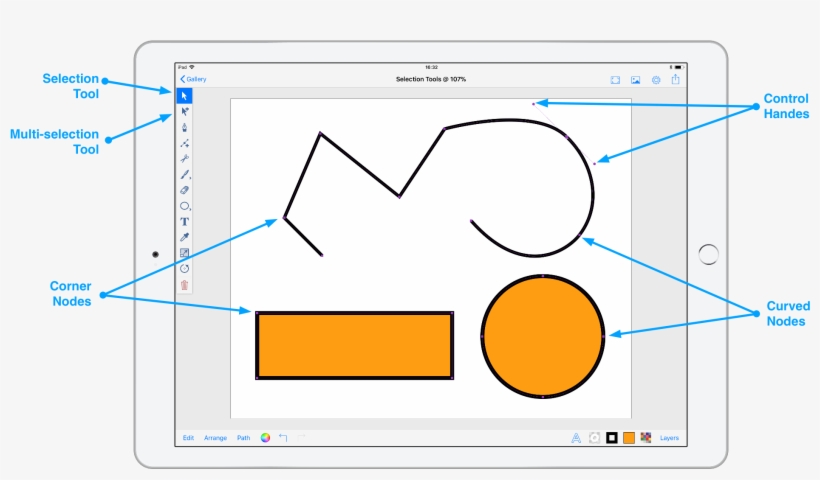Choose the Pen tool
This screenshot has width=820, height=480.
tap(185, 127)
